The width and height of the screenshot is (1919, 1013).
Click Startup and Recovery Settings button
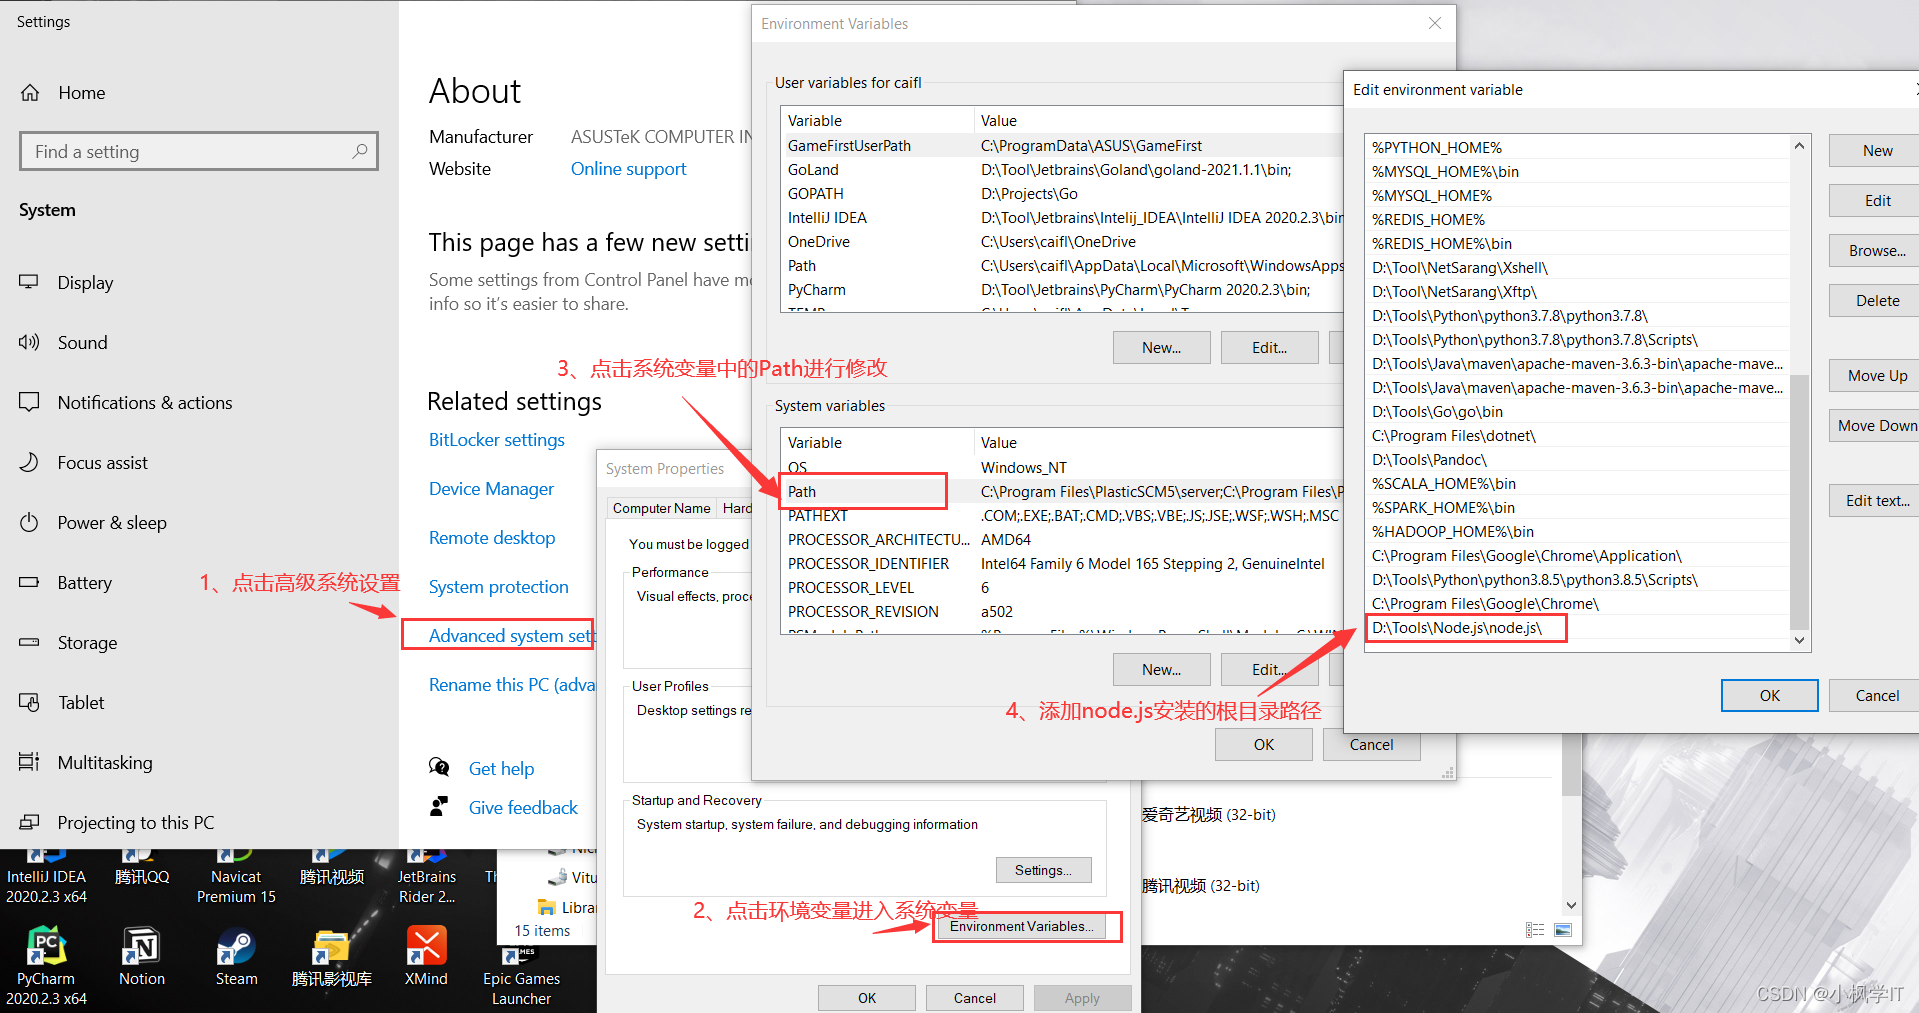click(1043, 870)
